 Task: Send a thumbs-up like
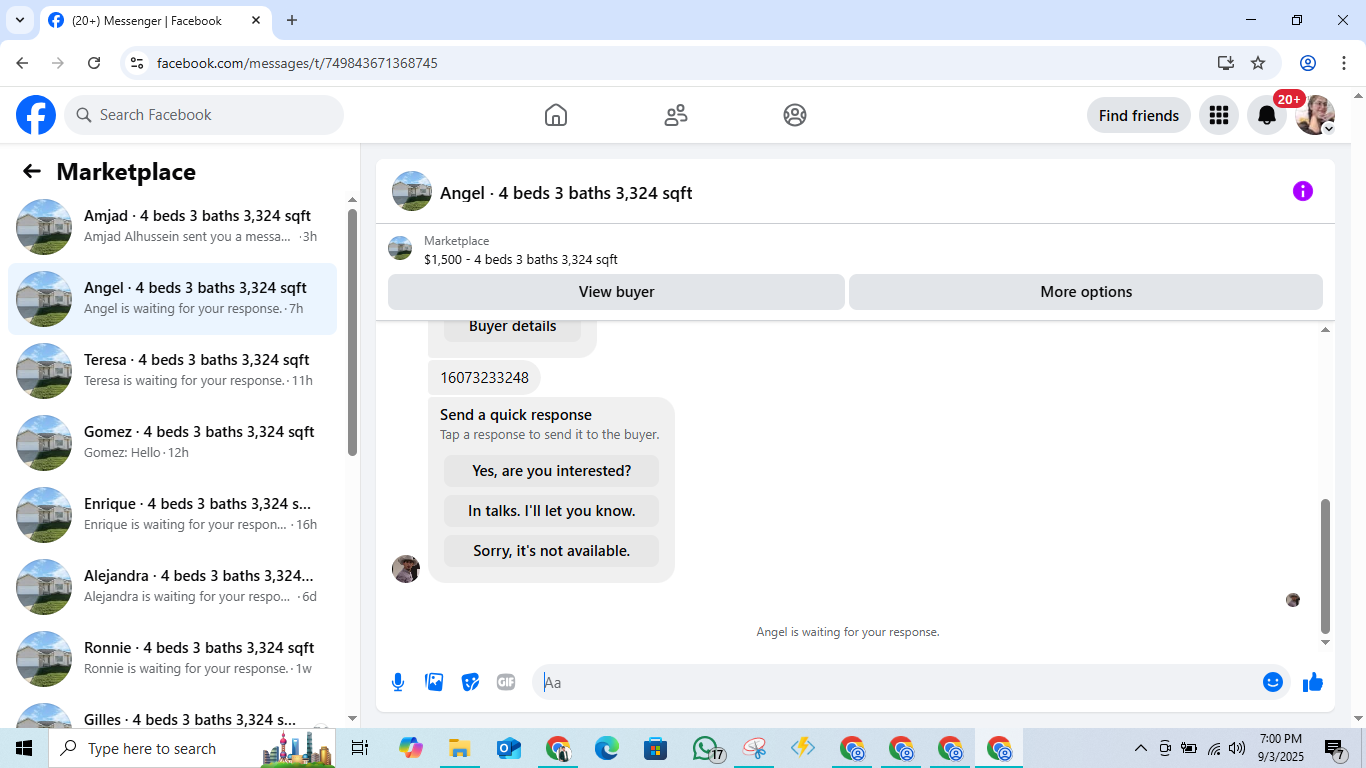1313,682
